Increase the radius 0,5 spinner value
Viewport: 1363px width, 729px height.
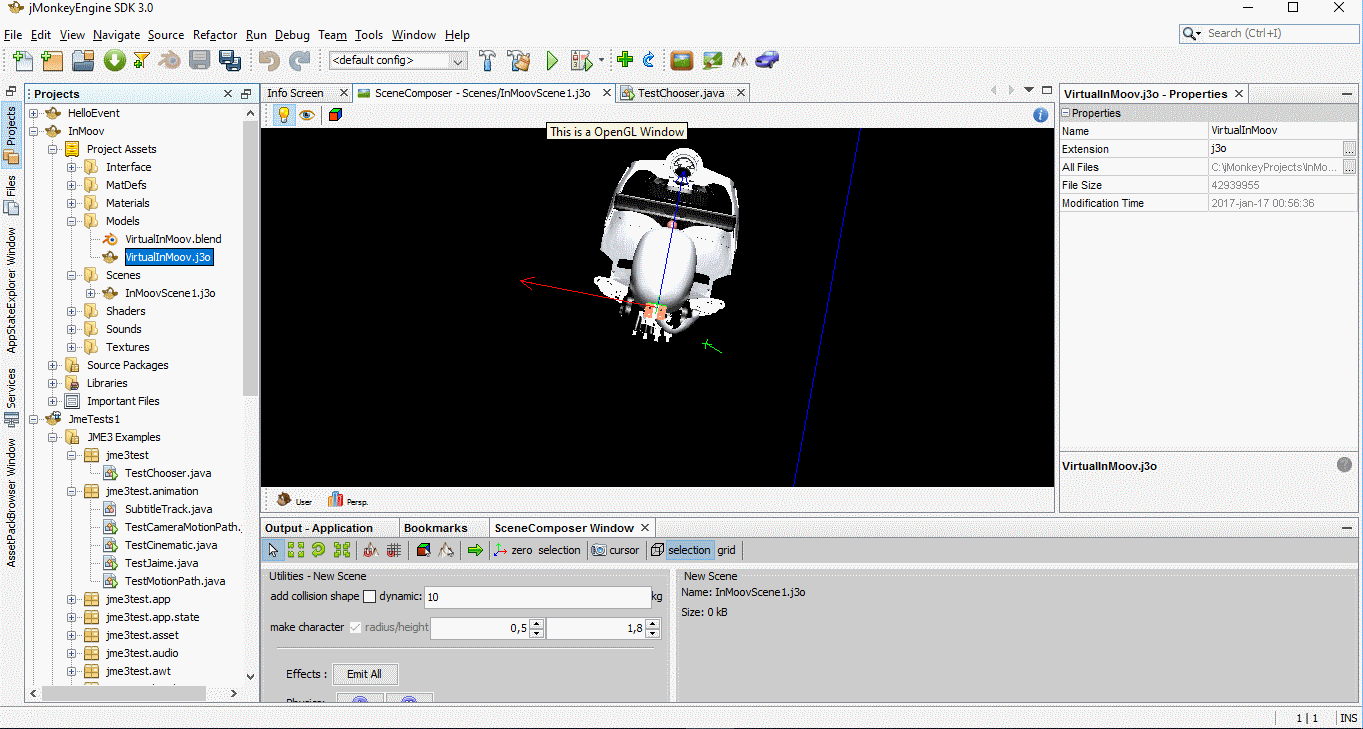[536, 623]
